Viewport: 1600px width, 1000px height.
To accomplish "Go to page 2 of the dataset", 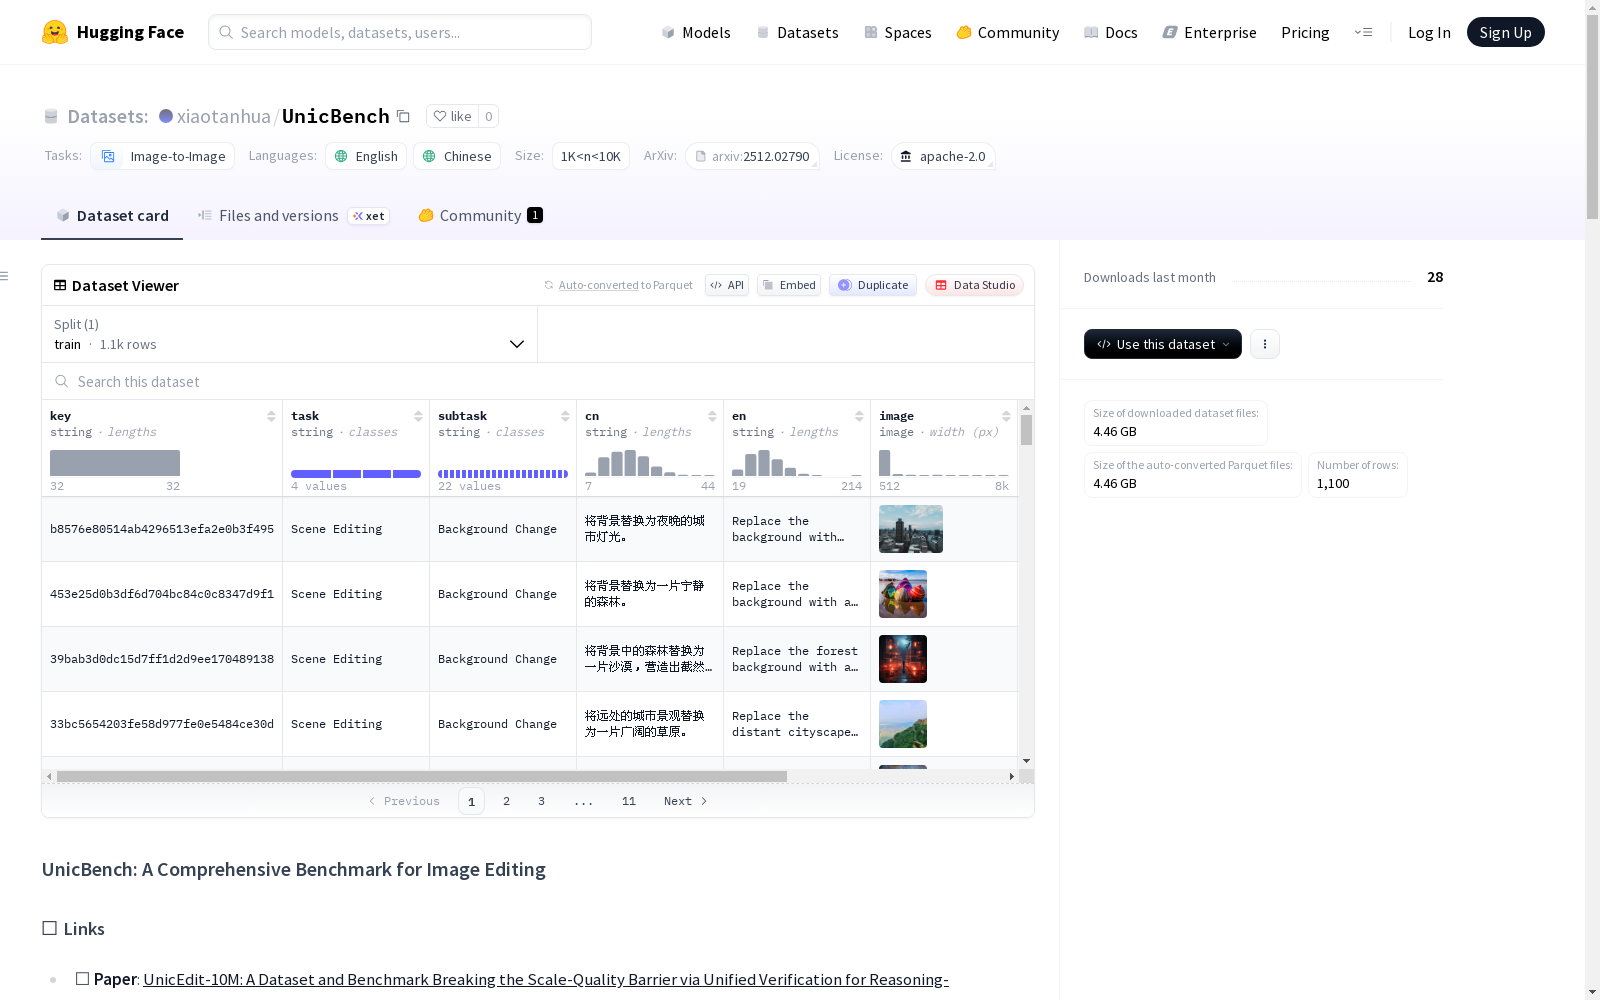I will click(x=507, y=801).
